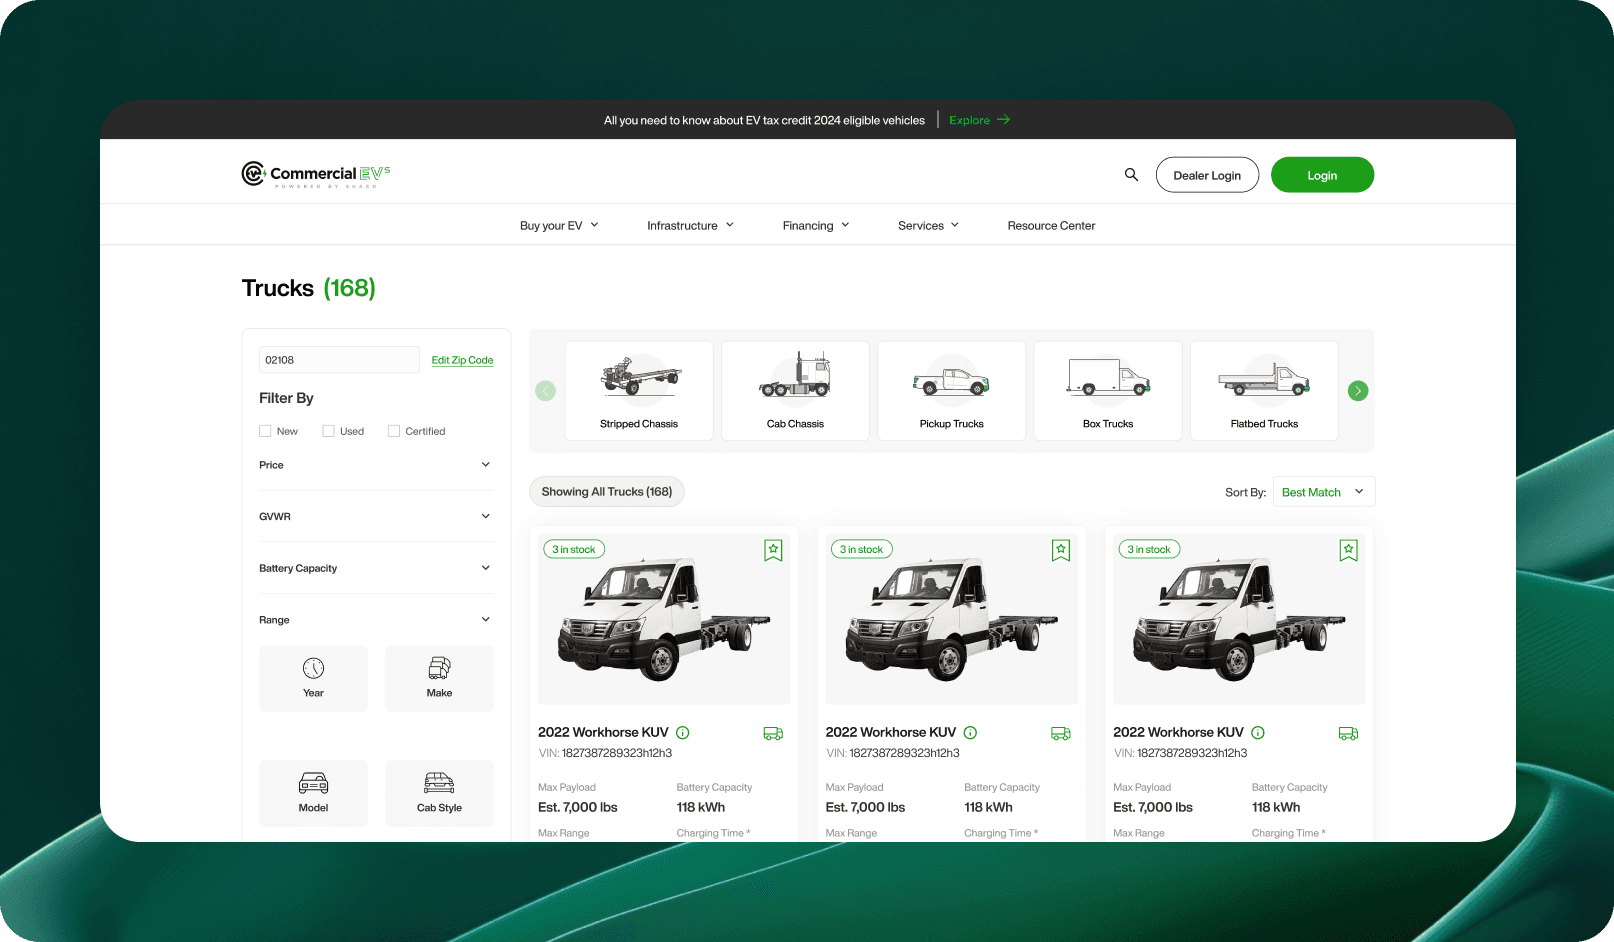This screenshot has height=942, width=1614.
Task: Bookmark the middle Workhorse KUV listing
Action: coord(1061,550)
